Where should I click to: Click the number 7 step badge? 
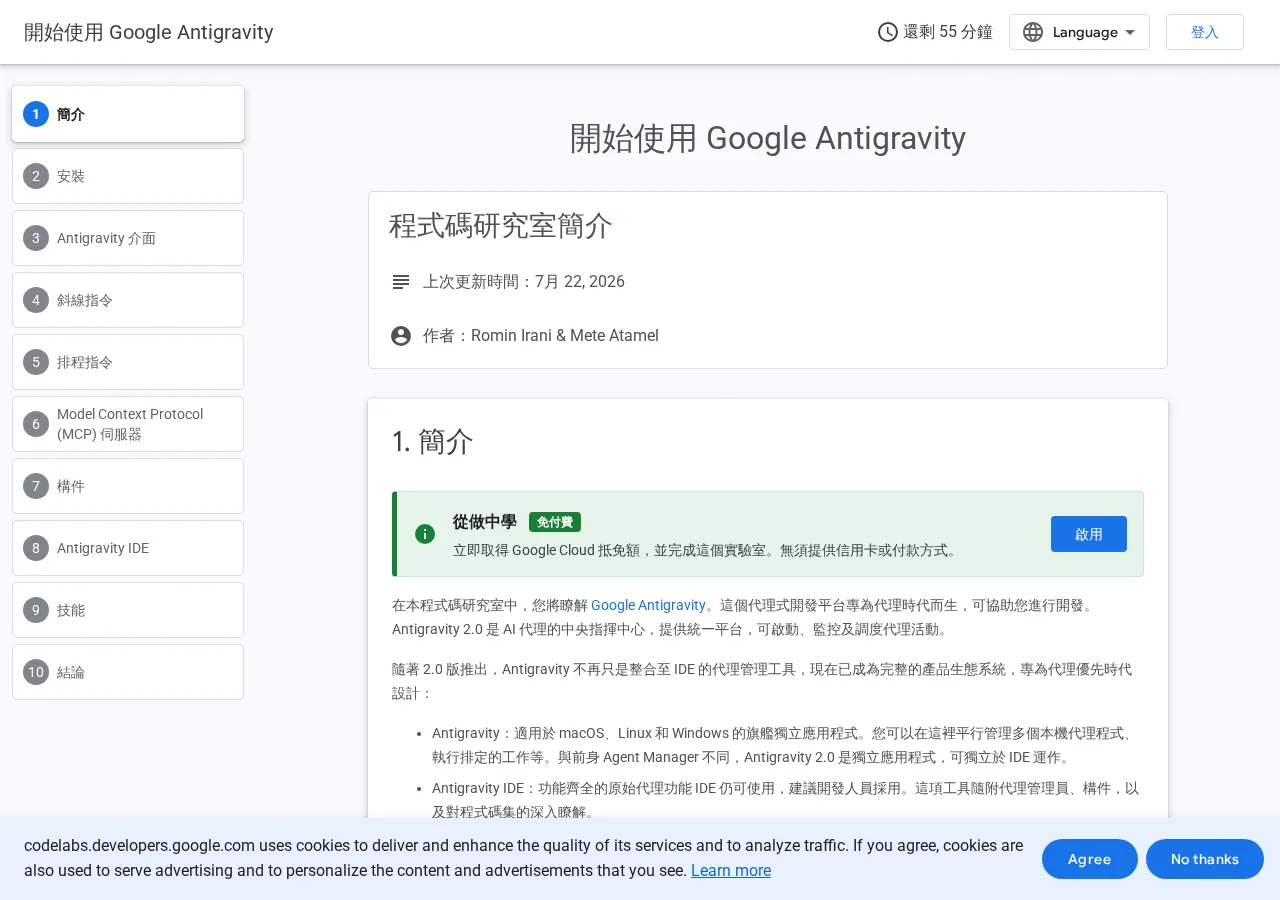(36, 486)
